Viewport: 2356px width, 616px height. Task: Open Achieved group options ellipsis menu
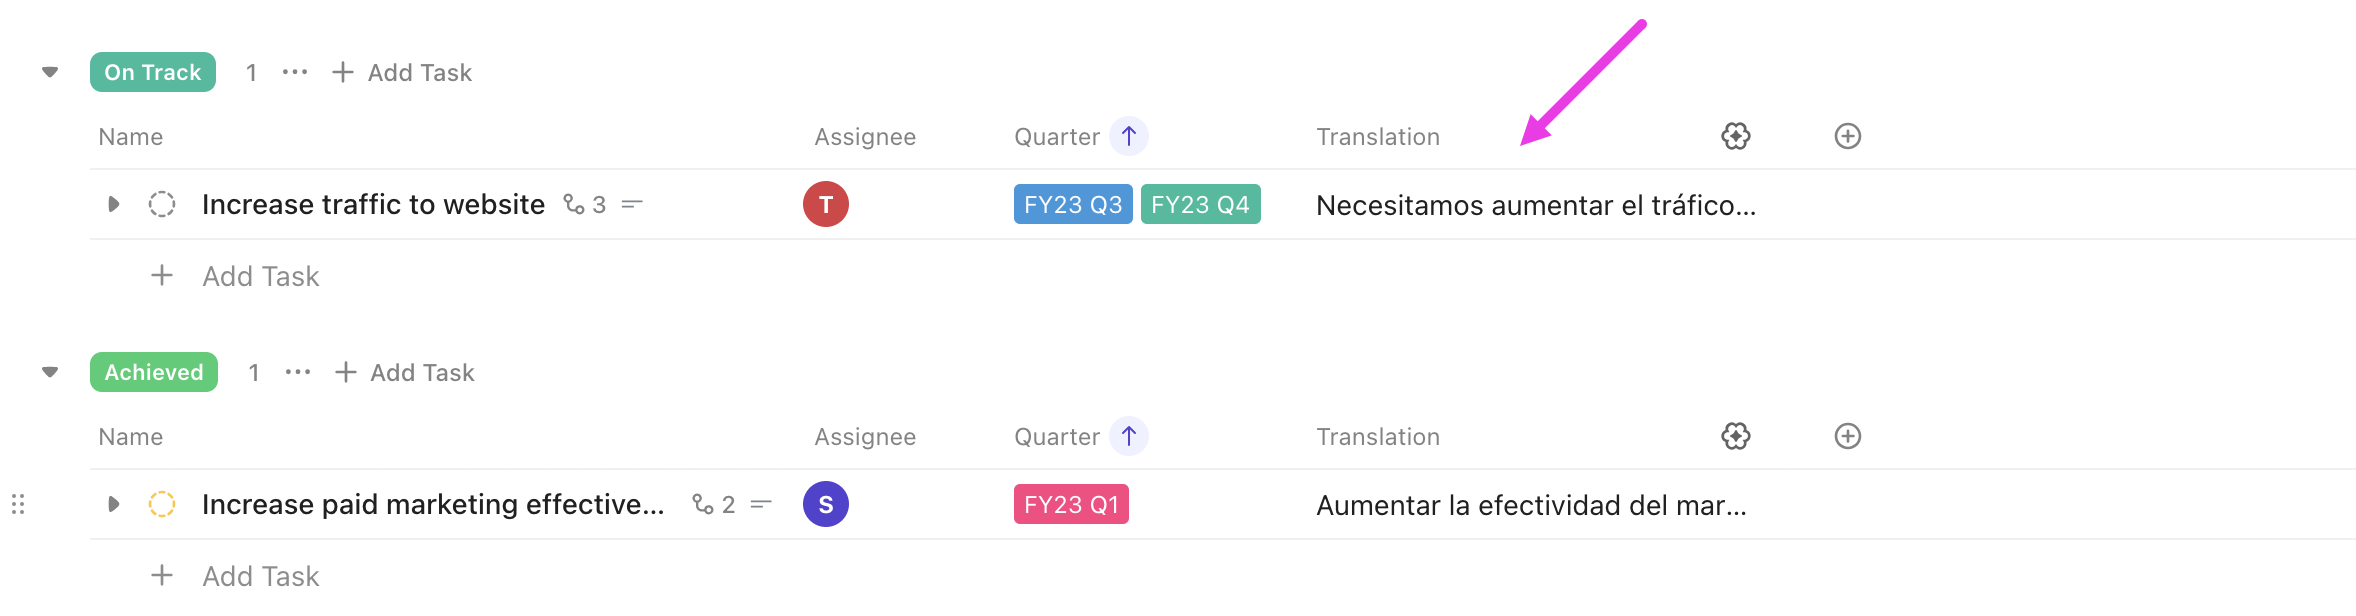click(298, 372)
